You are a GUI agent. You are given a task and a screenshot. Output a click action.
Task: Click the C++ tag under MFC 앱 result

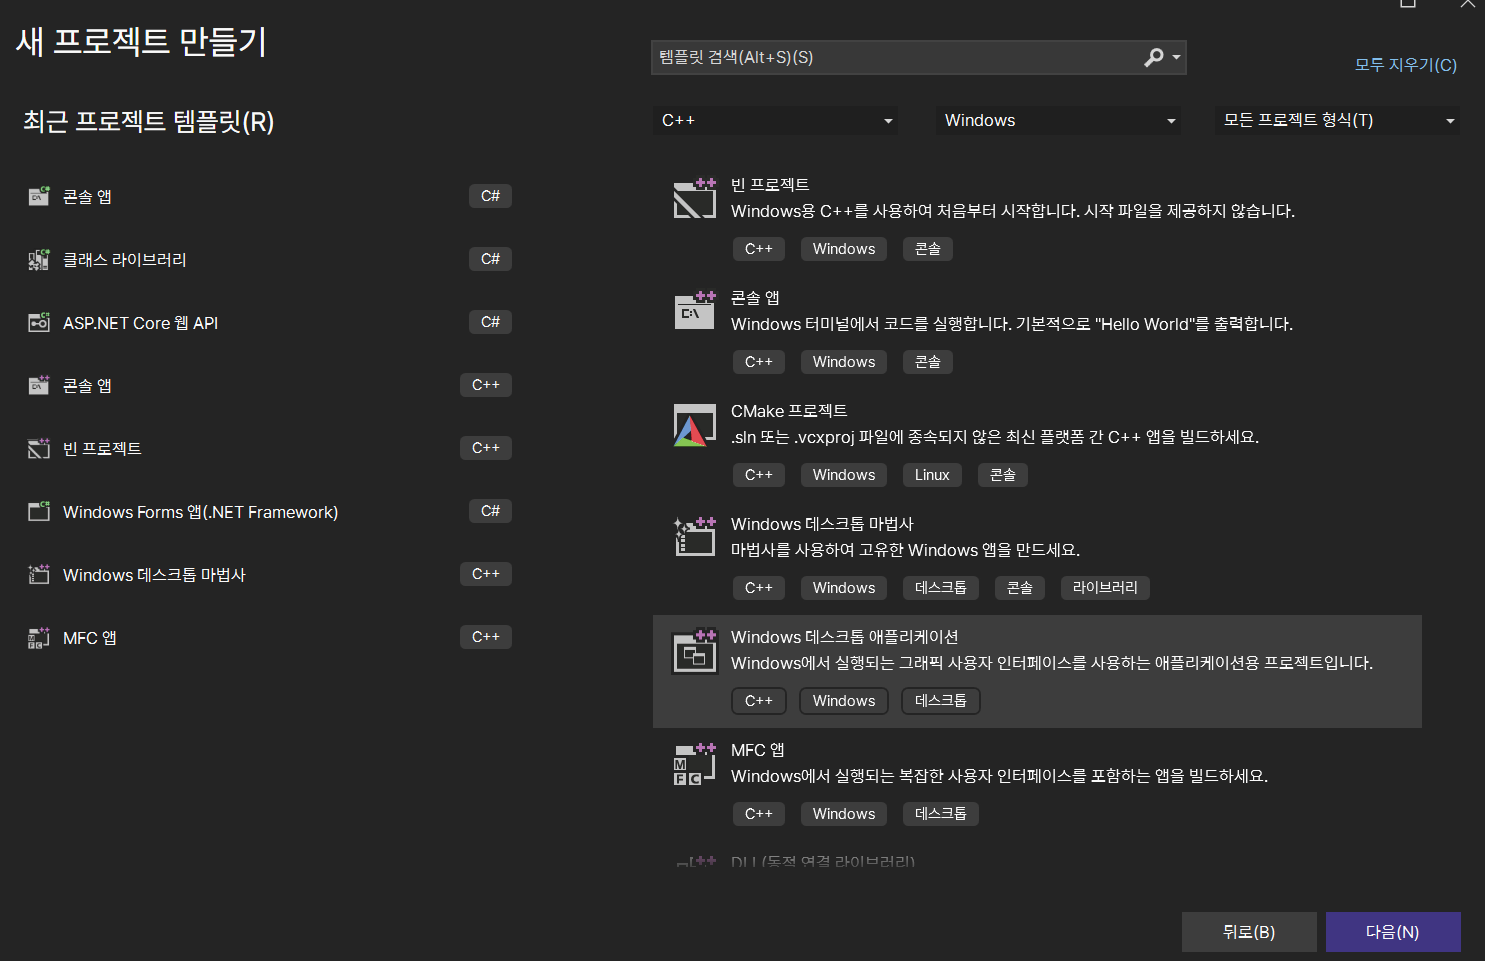pyautogui.click(x=759, y=814)
